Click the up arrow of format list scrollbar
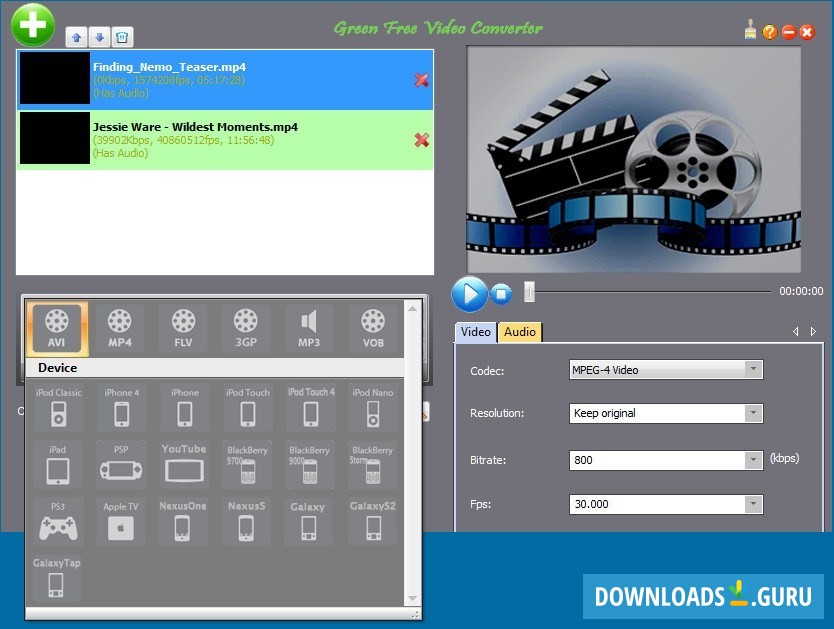834x629 pixels. (x=413, y=308)
